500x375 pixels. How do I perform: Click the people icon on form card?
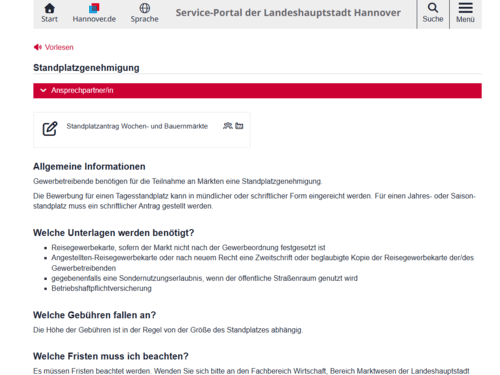coord(228,126)
